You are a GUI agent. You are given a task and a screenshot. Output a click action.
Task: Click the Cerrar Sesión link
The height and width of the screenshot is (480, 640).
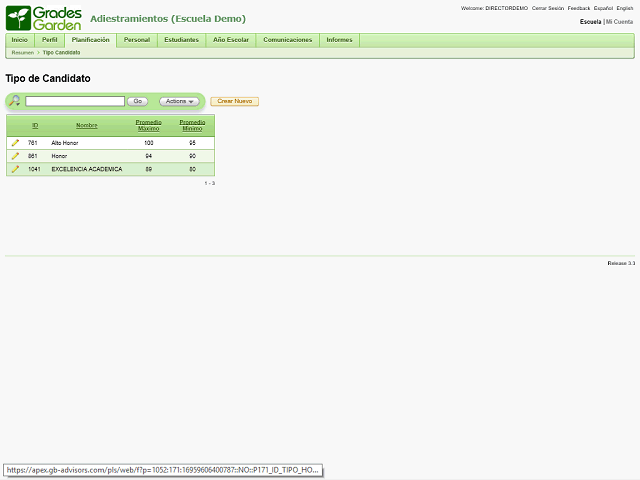547,8
